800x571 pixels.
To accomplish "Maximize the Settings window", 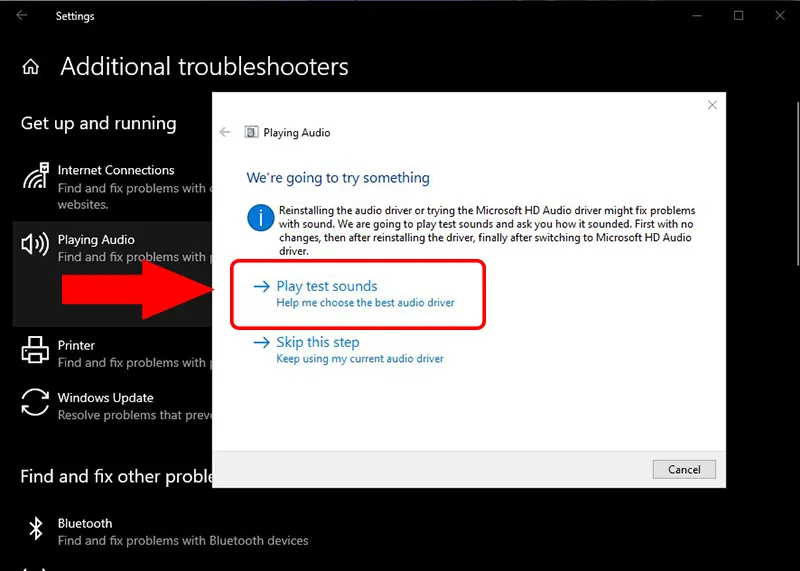I will pos(738,16).
